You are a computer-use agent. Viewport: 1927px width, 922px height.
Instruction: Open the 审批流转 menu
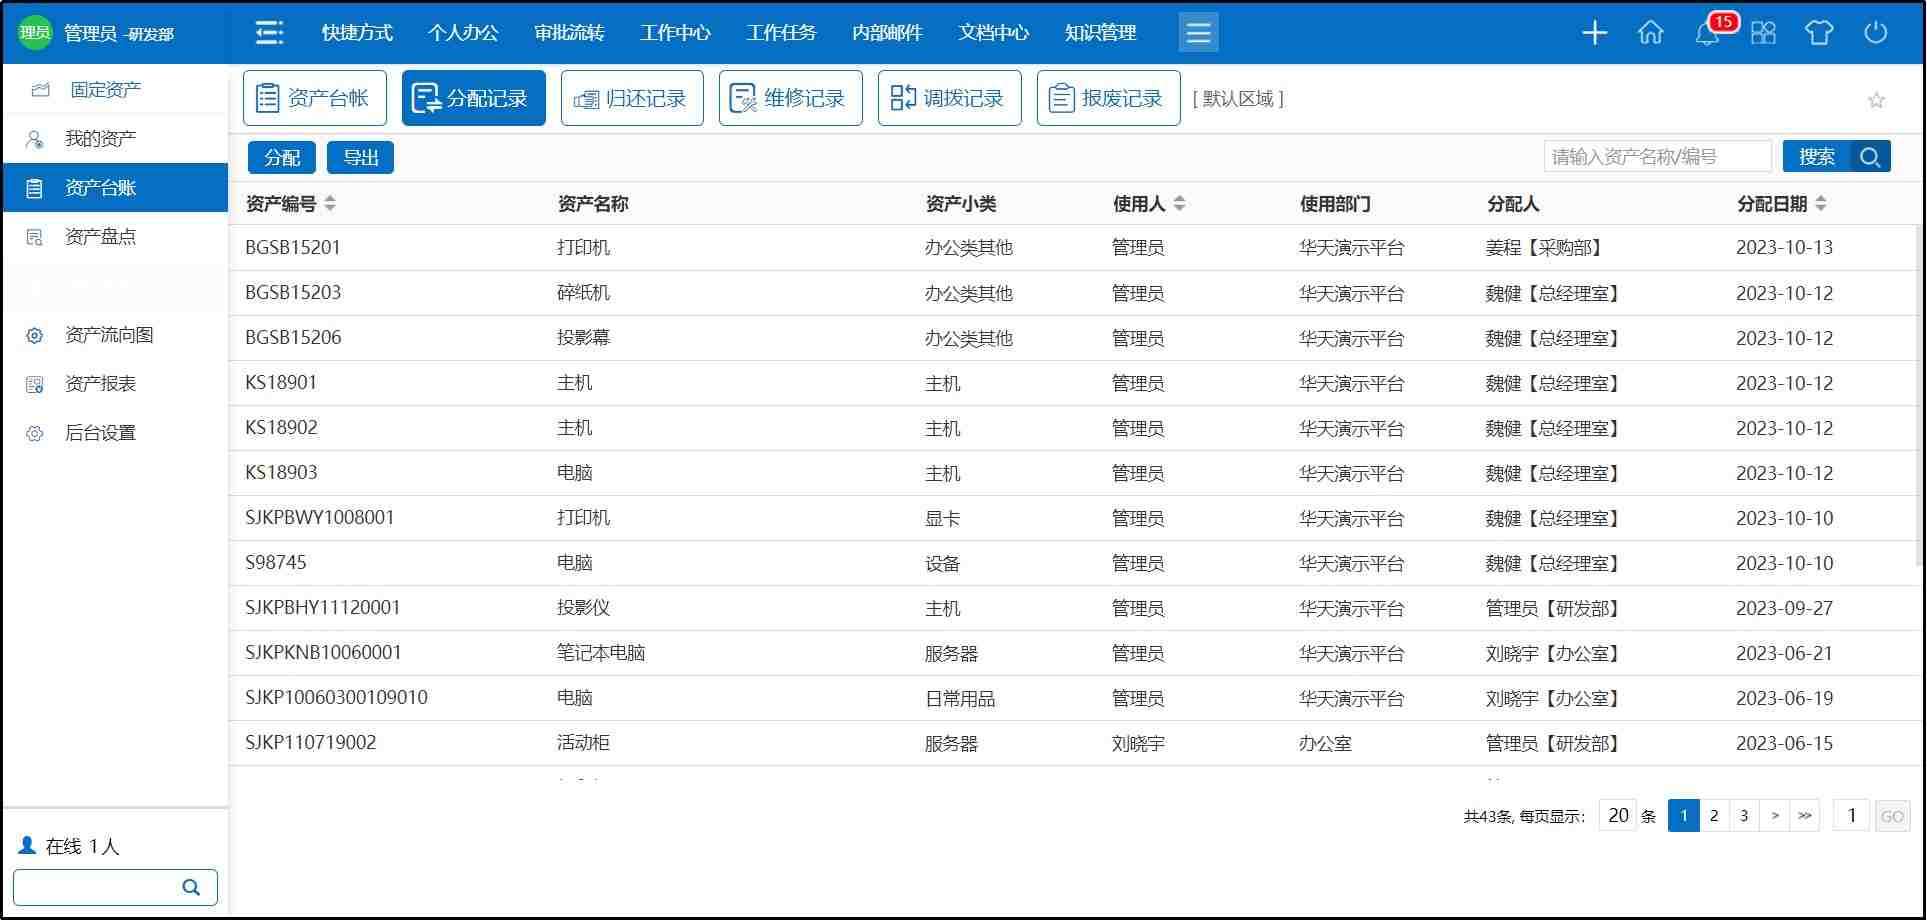click(x=569, y=33)
